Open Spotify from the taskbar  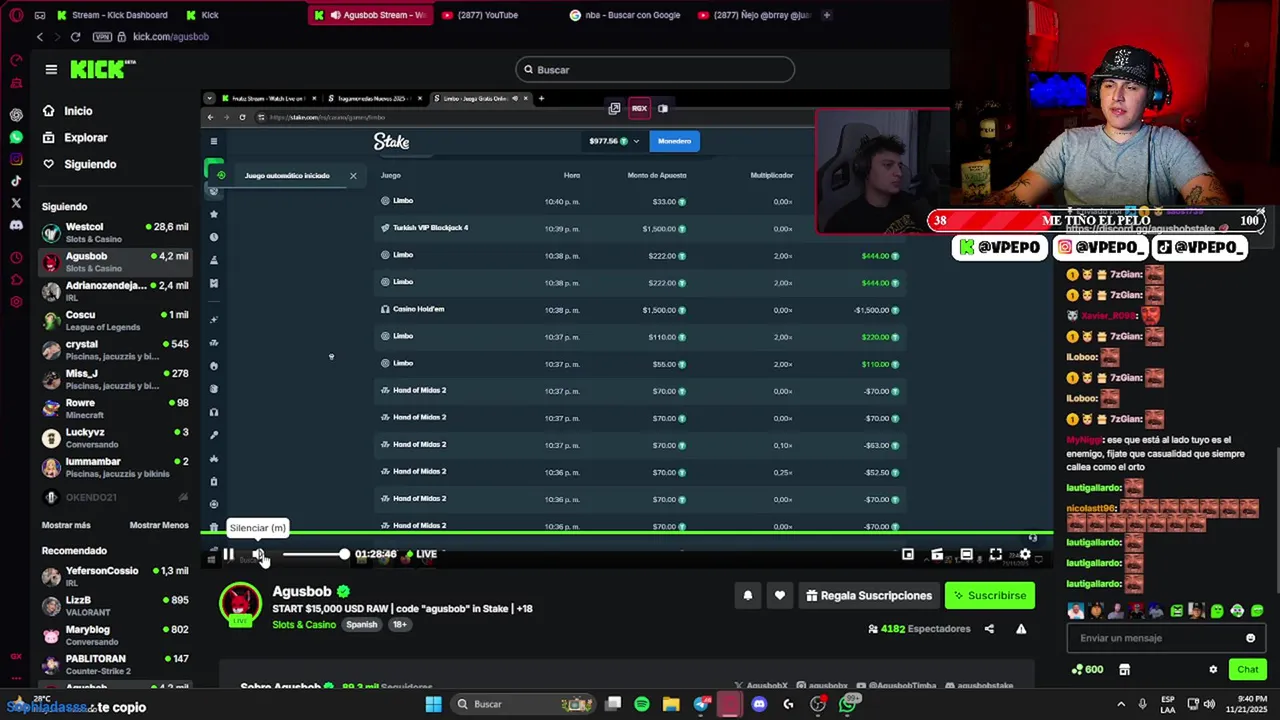[x=642, y=704]
